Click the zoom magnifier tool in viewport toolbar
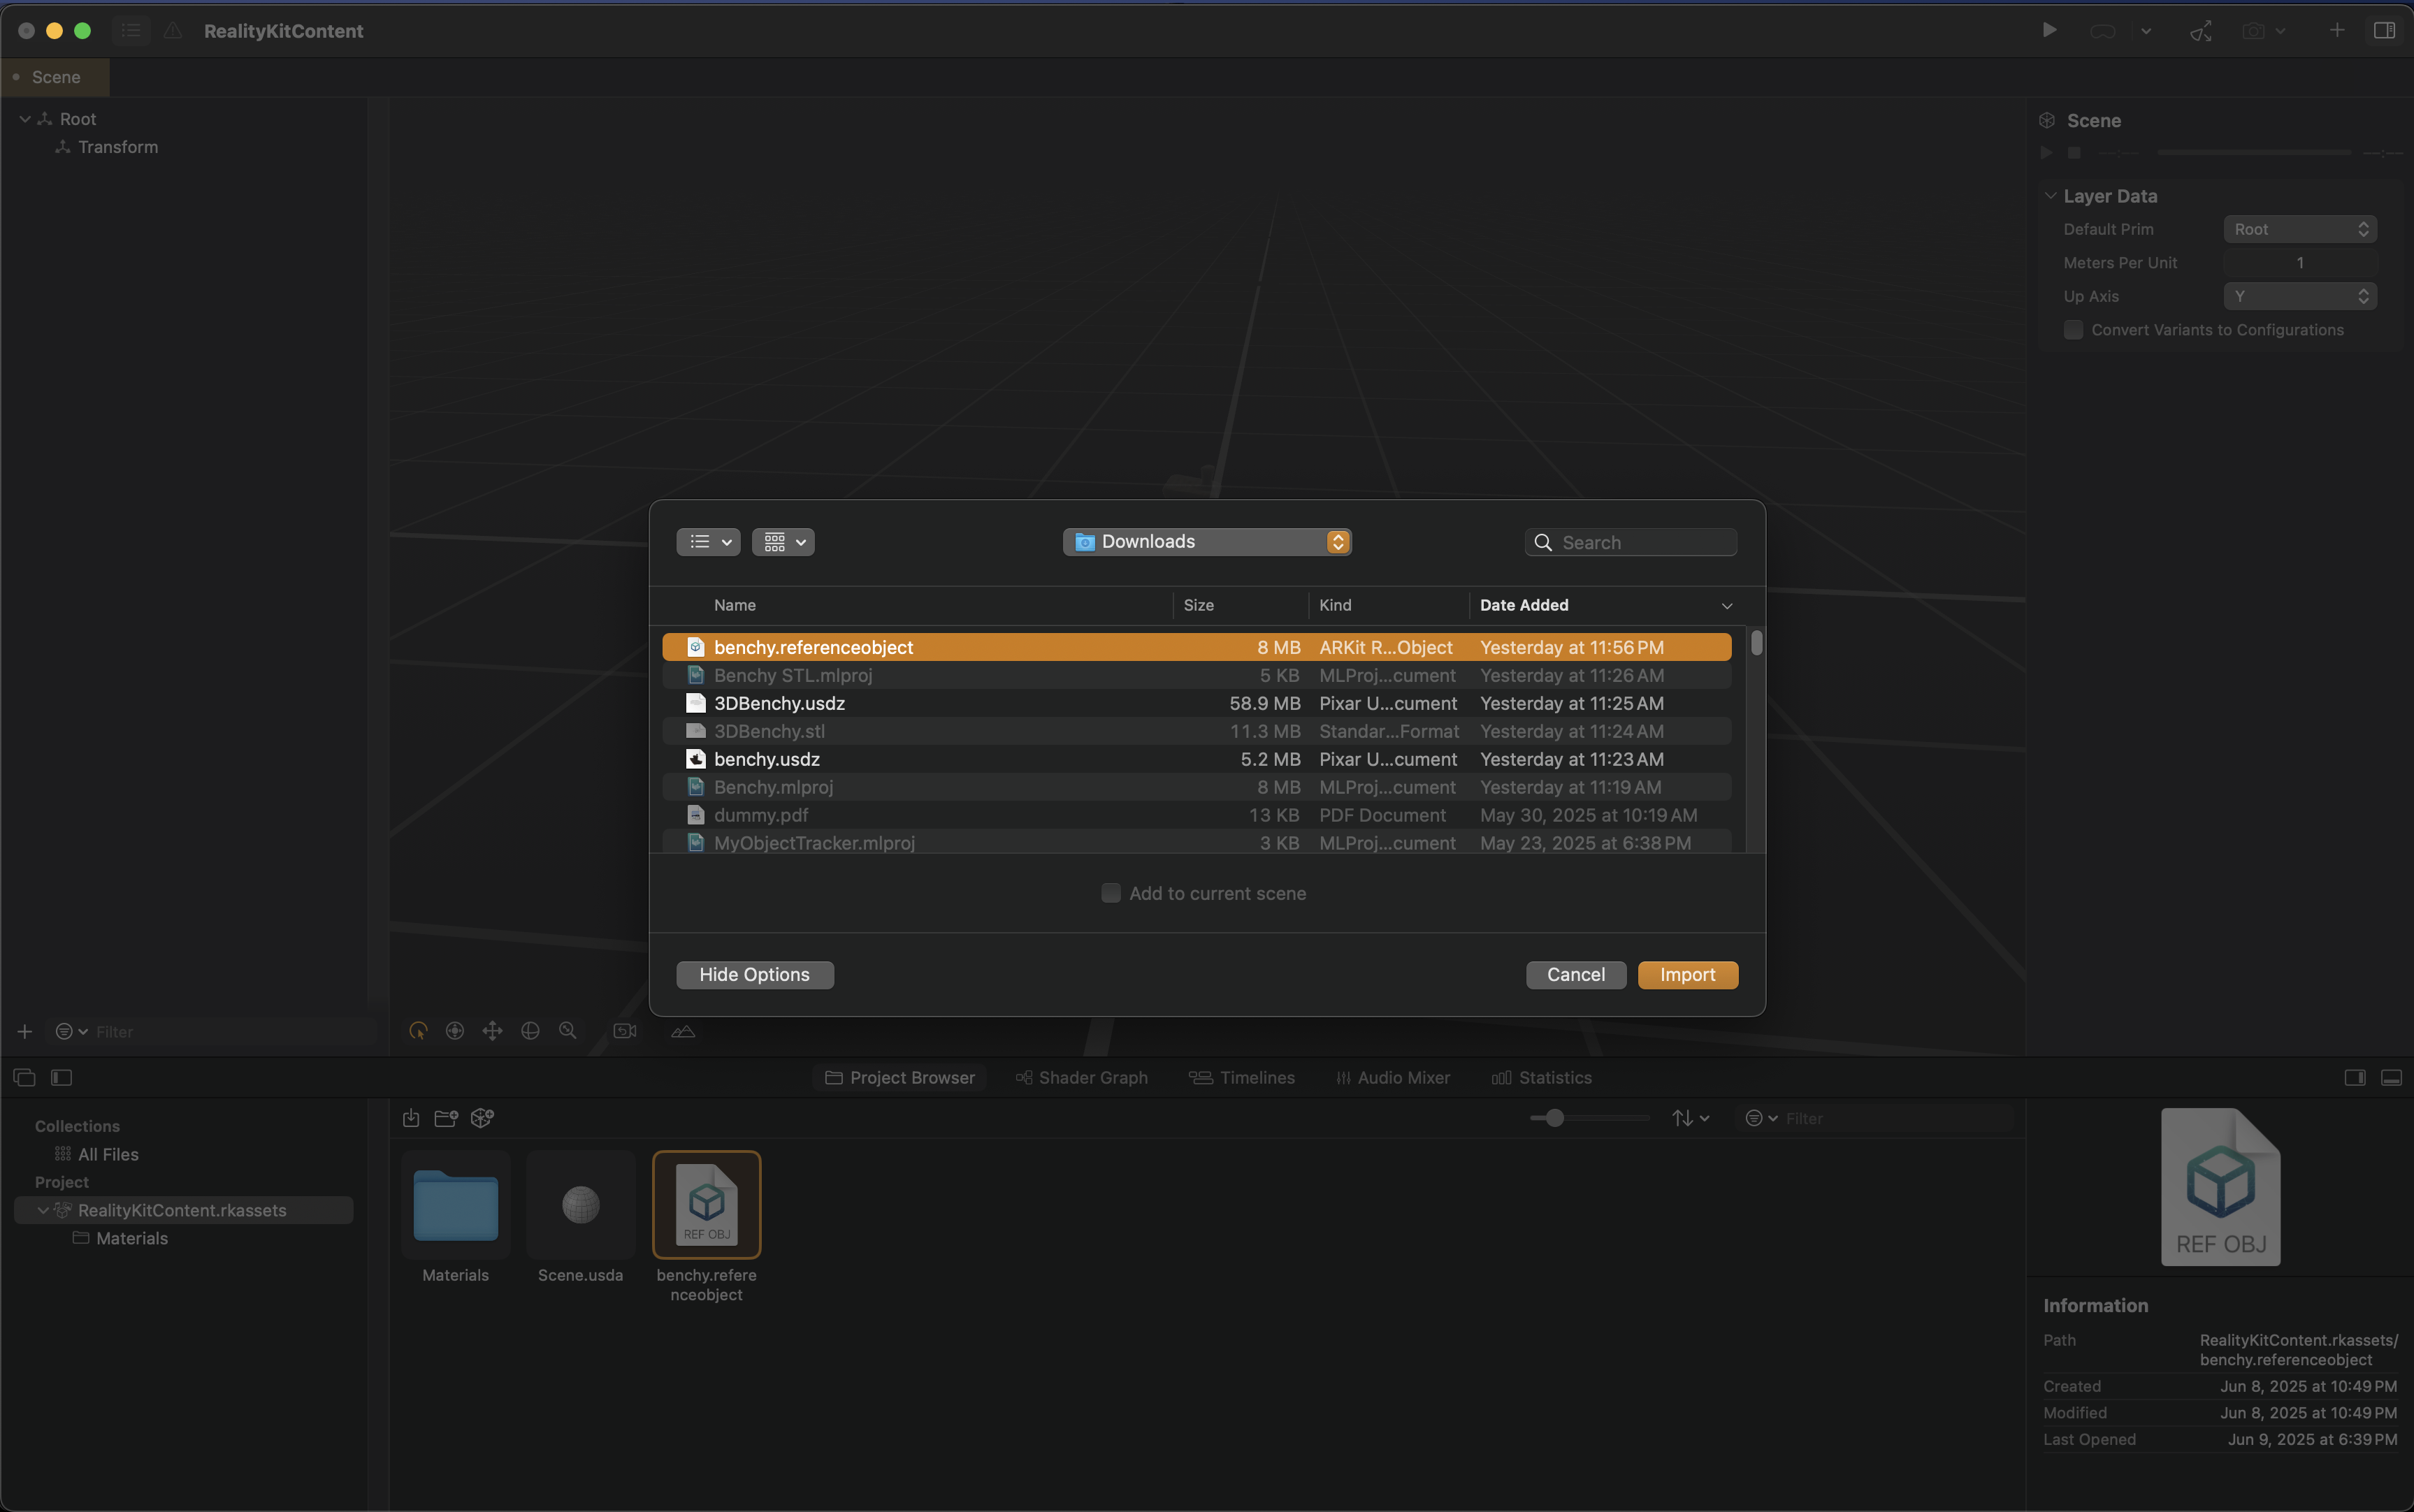Screen dimensions: 2414x1512 click(x=568, y=1031)
